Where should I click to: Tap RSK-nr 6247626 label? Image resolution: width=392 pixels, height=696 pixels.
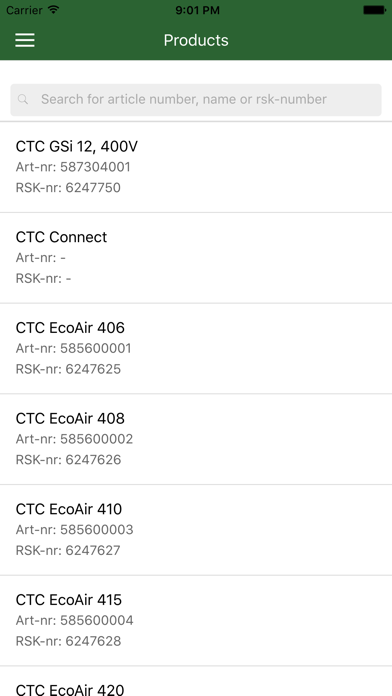68,459
